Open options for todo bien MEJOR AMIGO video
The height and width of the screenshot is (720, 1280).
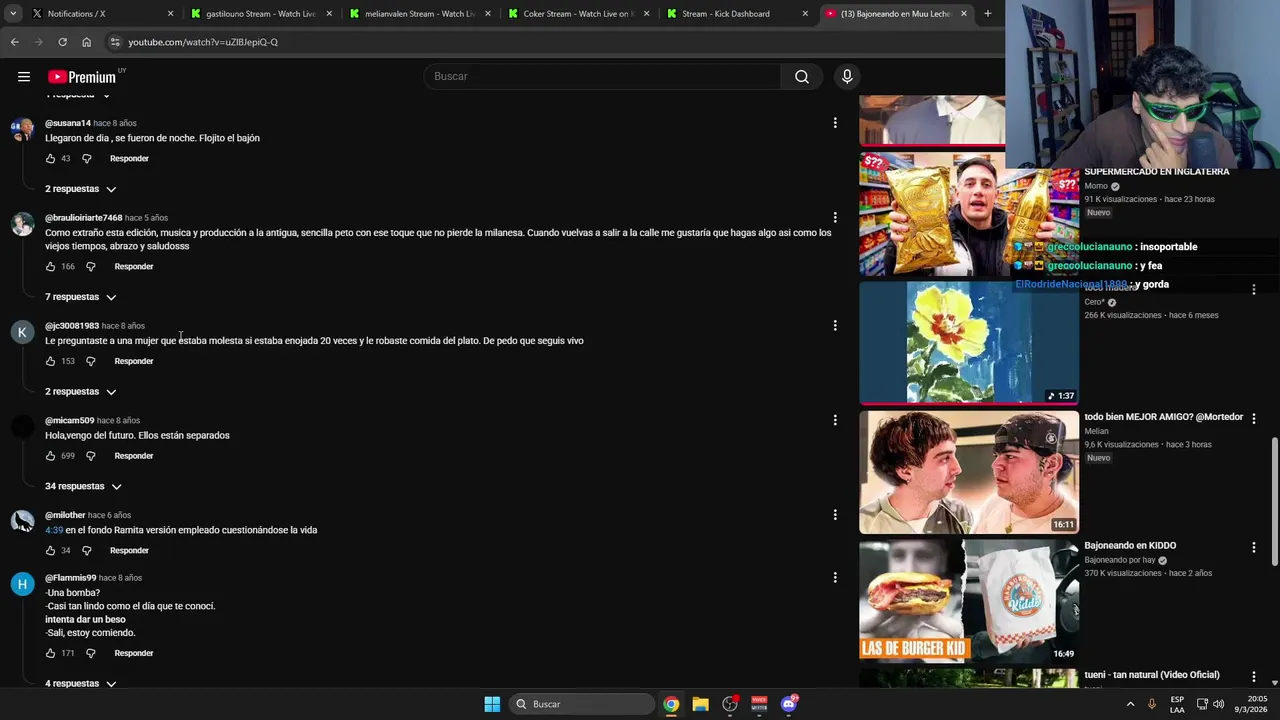coord(1254,418)
